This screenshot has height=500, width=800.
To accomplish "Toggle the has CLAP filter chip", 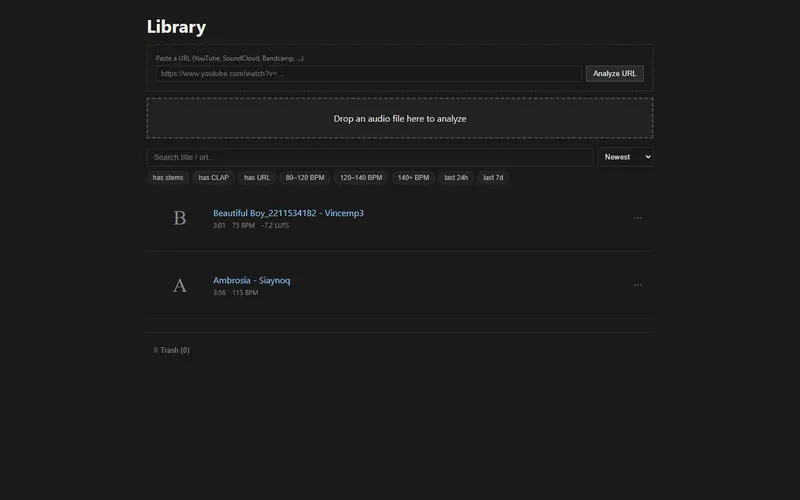I will (x=213, y=178).
